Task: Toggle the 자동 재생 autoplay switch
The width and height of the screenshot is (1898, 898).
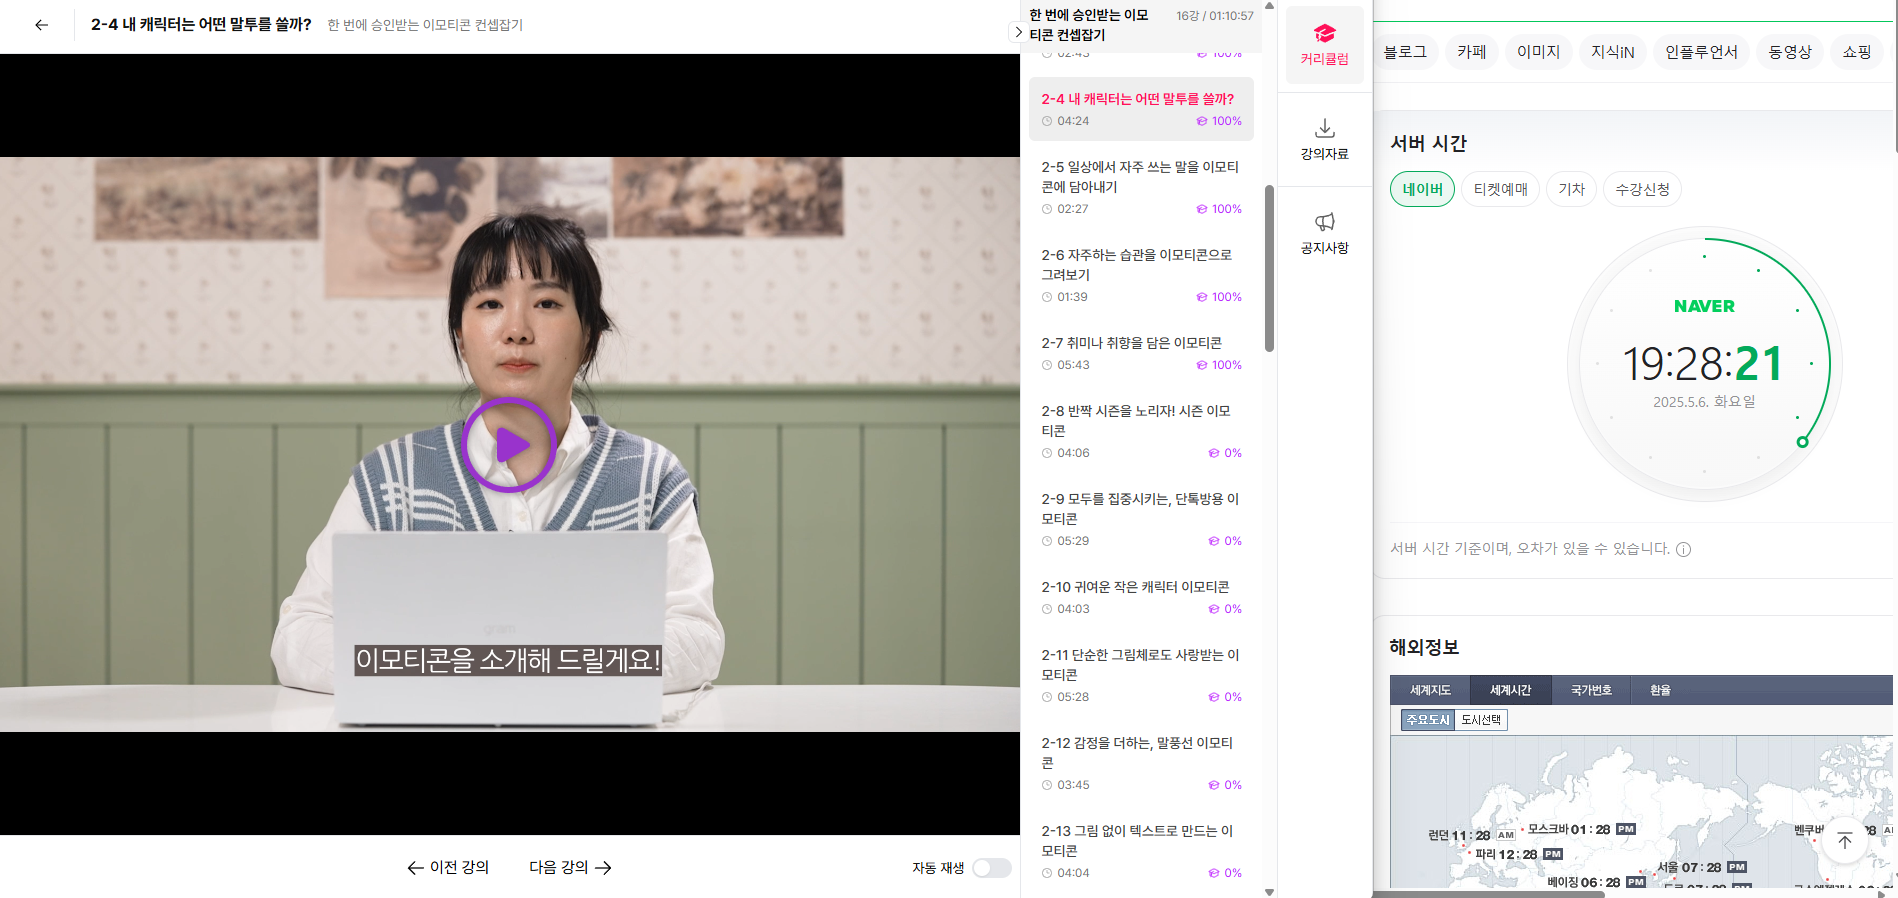Action: click(991, 868)
